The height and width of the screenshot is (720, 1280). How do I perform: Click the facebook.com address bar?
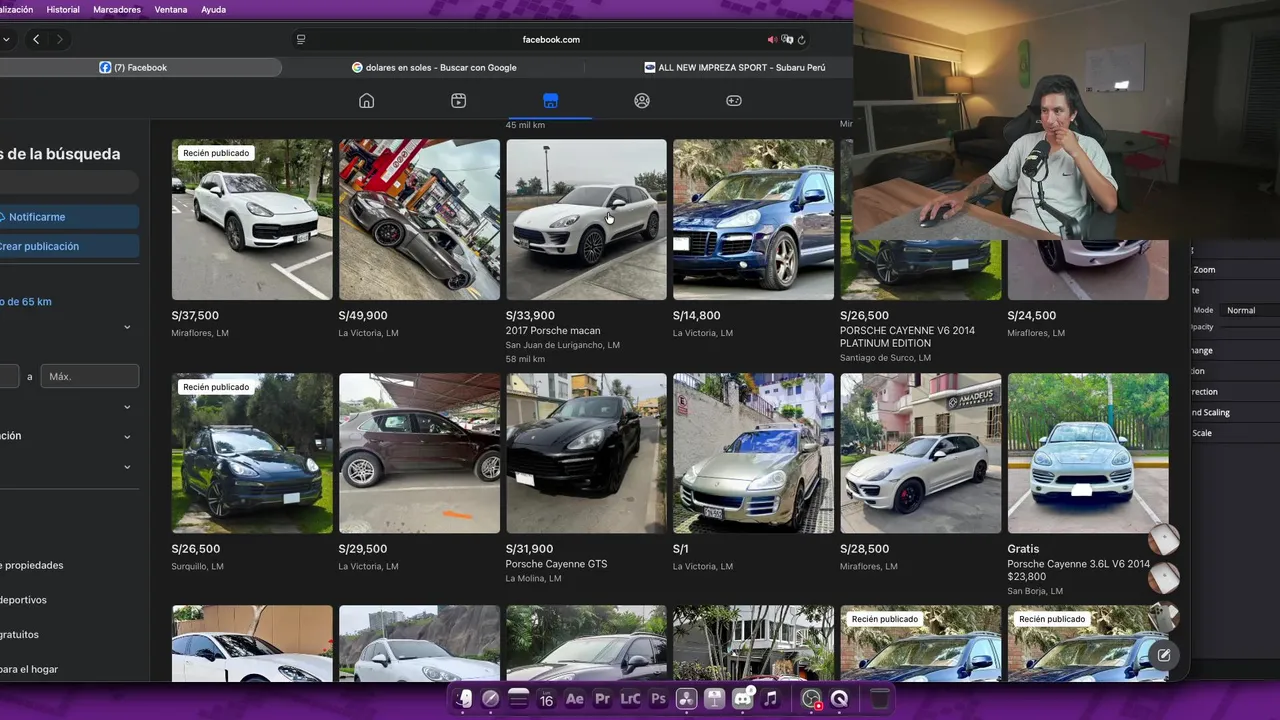tap(551, 40)
